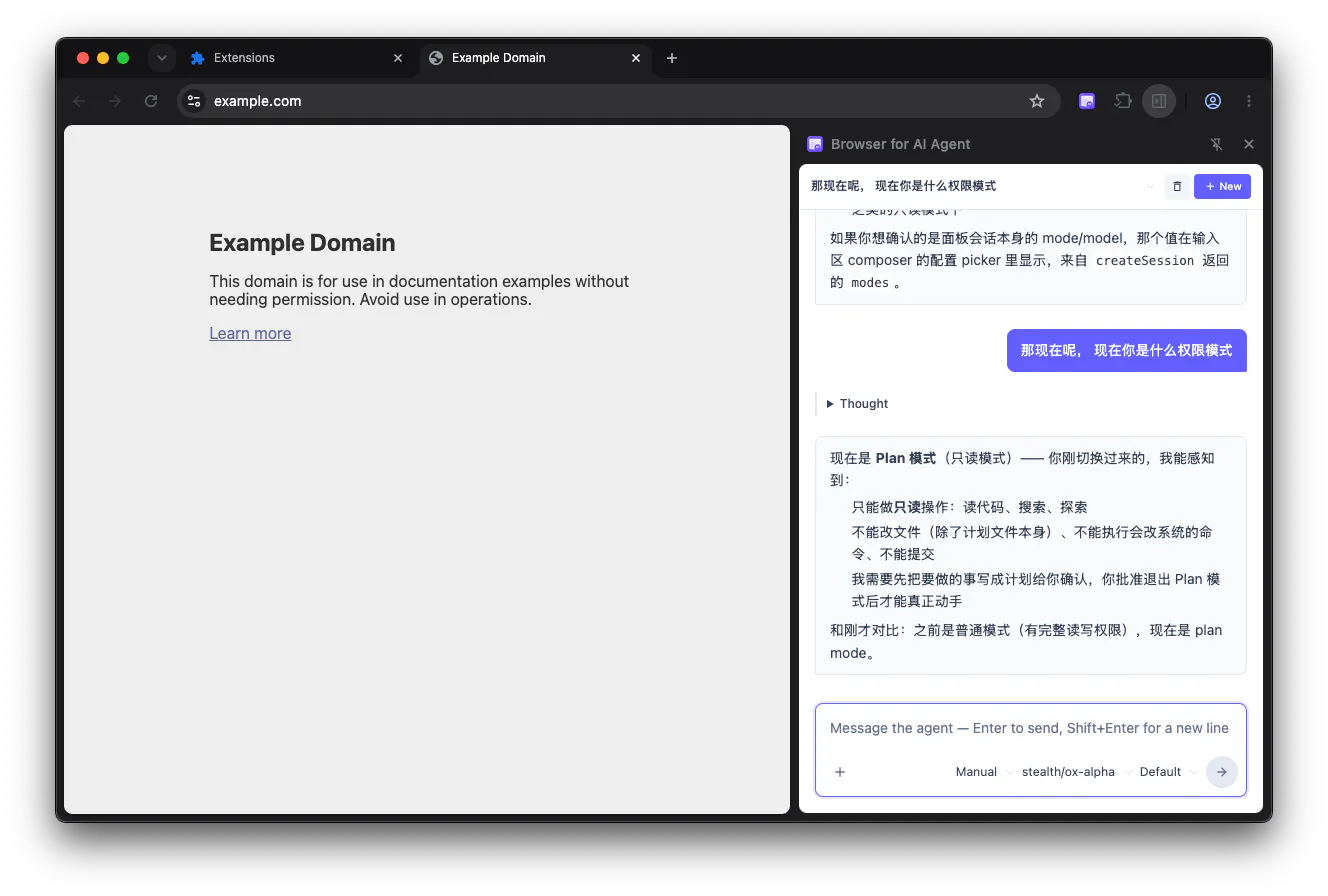
Task: Click the Browser for AI Agent panel title
Action: click(900, 144)
